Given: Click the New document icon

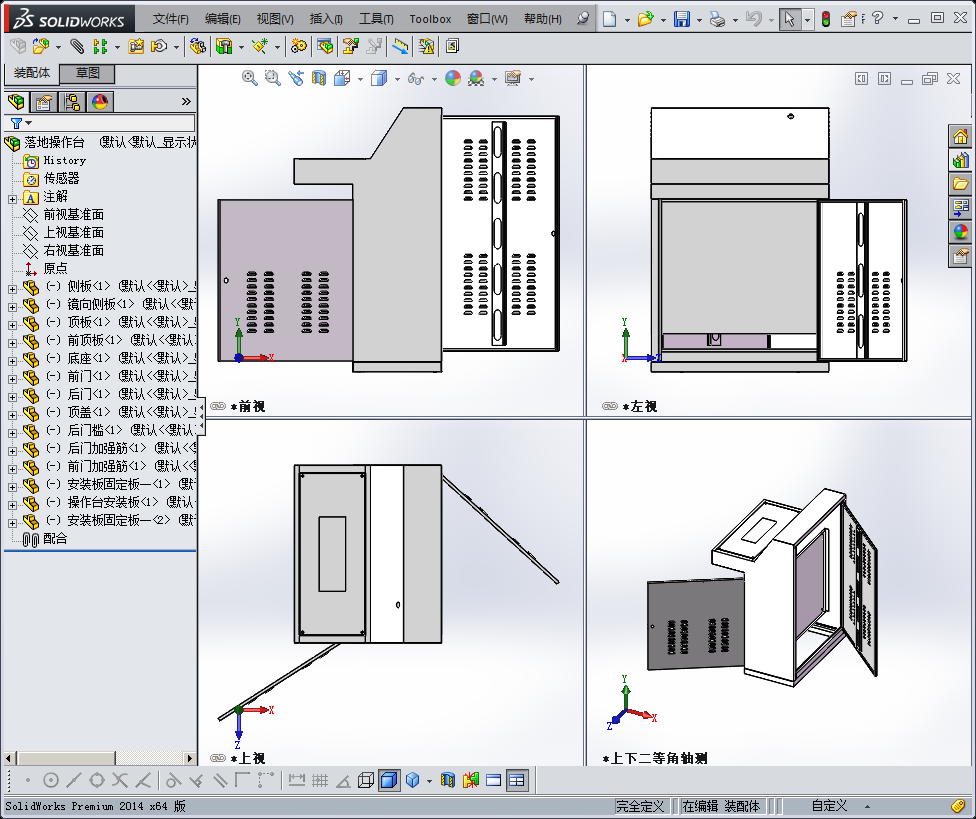Looking at the screenshot, I should coord(609,19).
